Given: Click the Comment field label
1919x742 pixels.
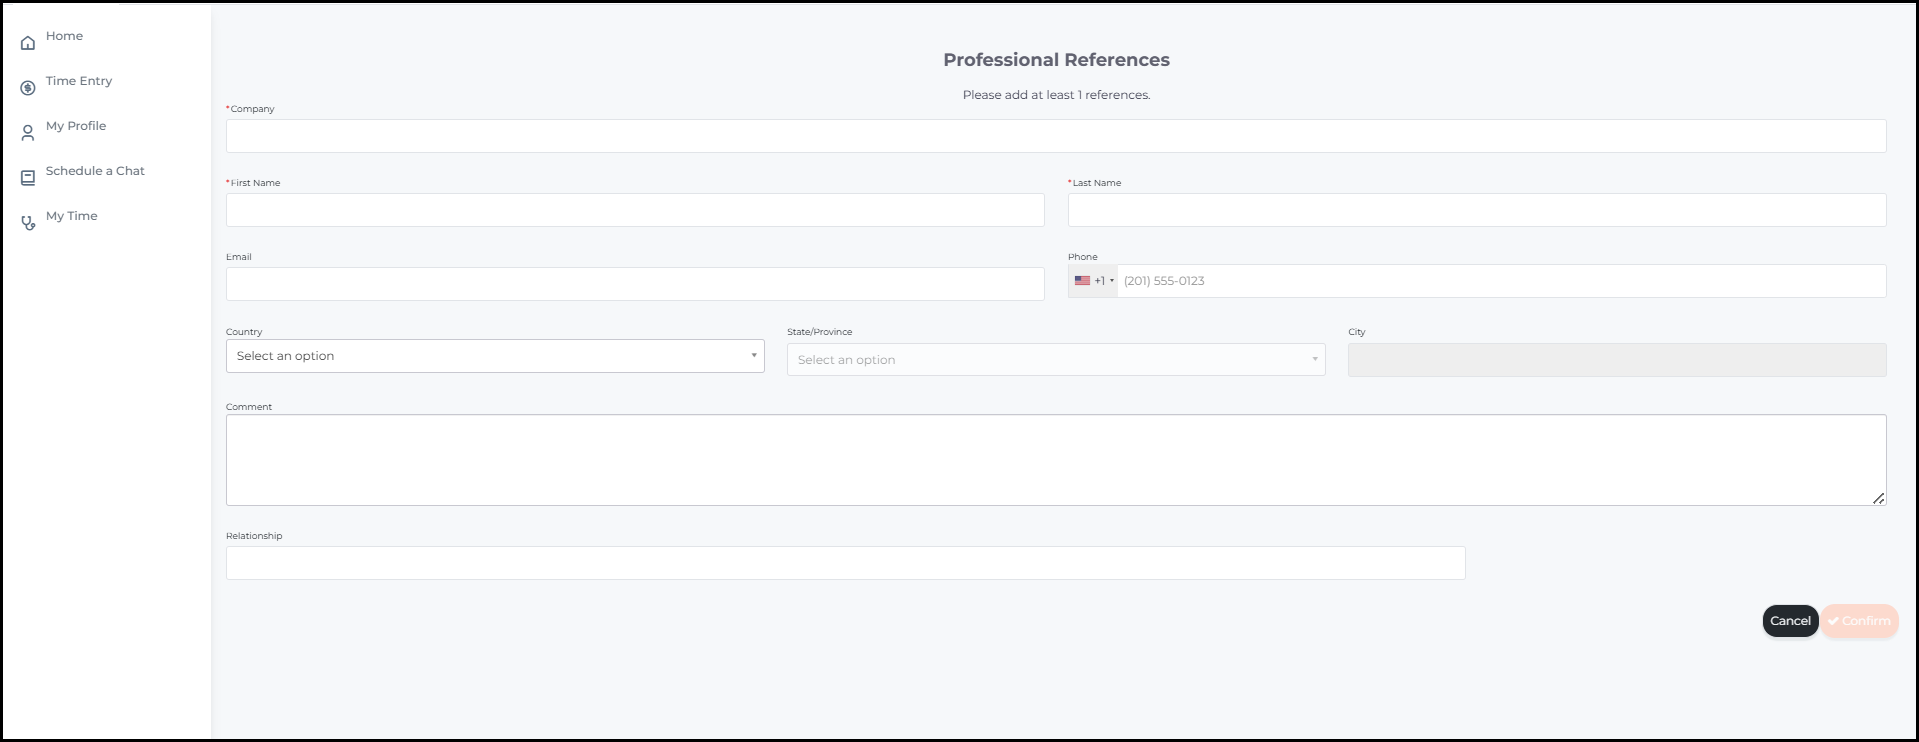Looking at the screenshot, I should click(249, 407).
